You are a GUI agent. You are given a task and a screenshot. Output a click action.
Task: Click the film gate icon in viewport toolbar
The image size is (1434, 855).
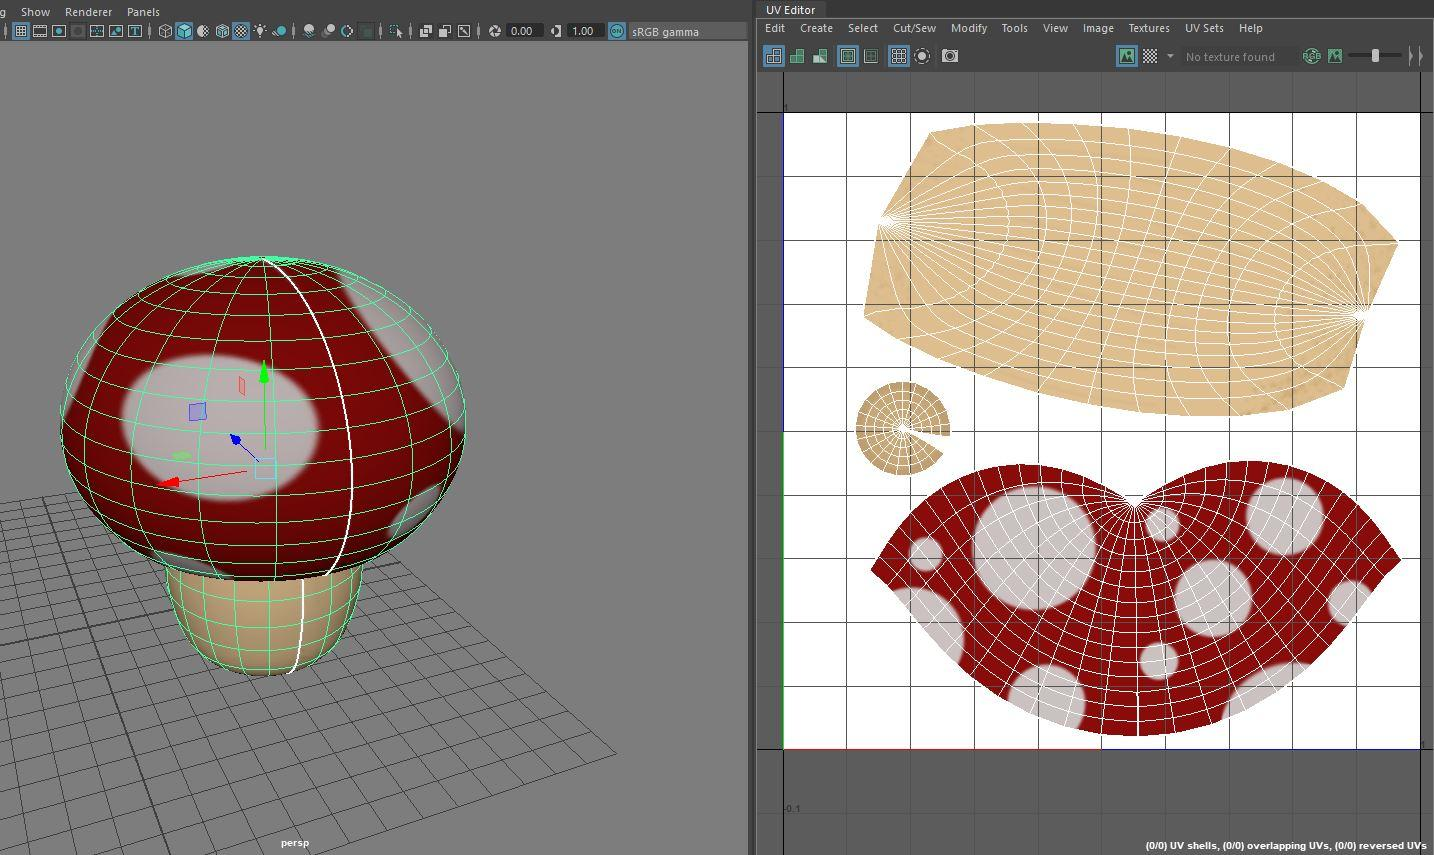[x=40, y=31]
